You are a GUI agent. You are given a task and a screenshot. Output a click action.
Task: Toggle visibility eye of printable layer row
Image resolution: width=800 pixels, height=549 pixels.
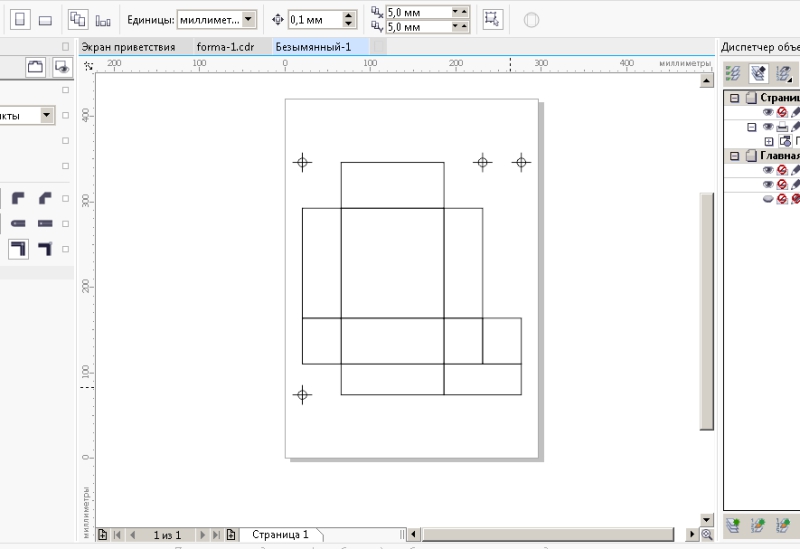coord(768,127)
